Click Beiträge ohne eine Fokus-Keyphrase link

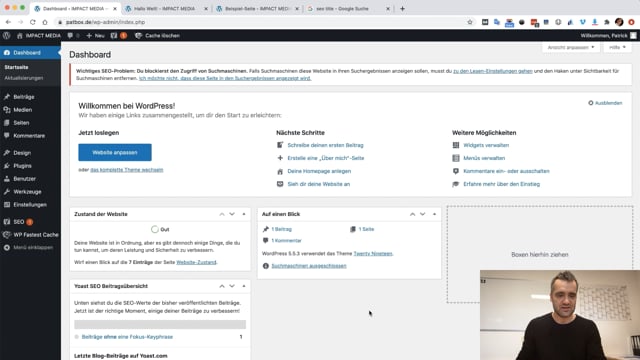(127, 337)
